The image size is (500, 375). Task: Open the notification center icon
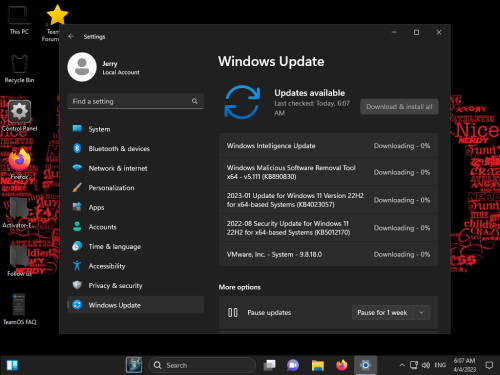[489, 365]
